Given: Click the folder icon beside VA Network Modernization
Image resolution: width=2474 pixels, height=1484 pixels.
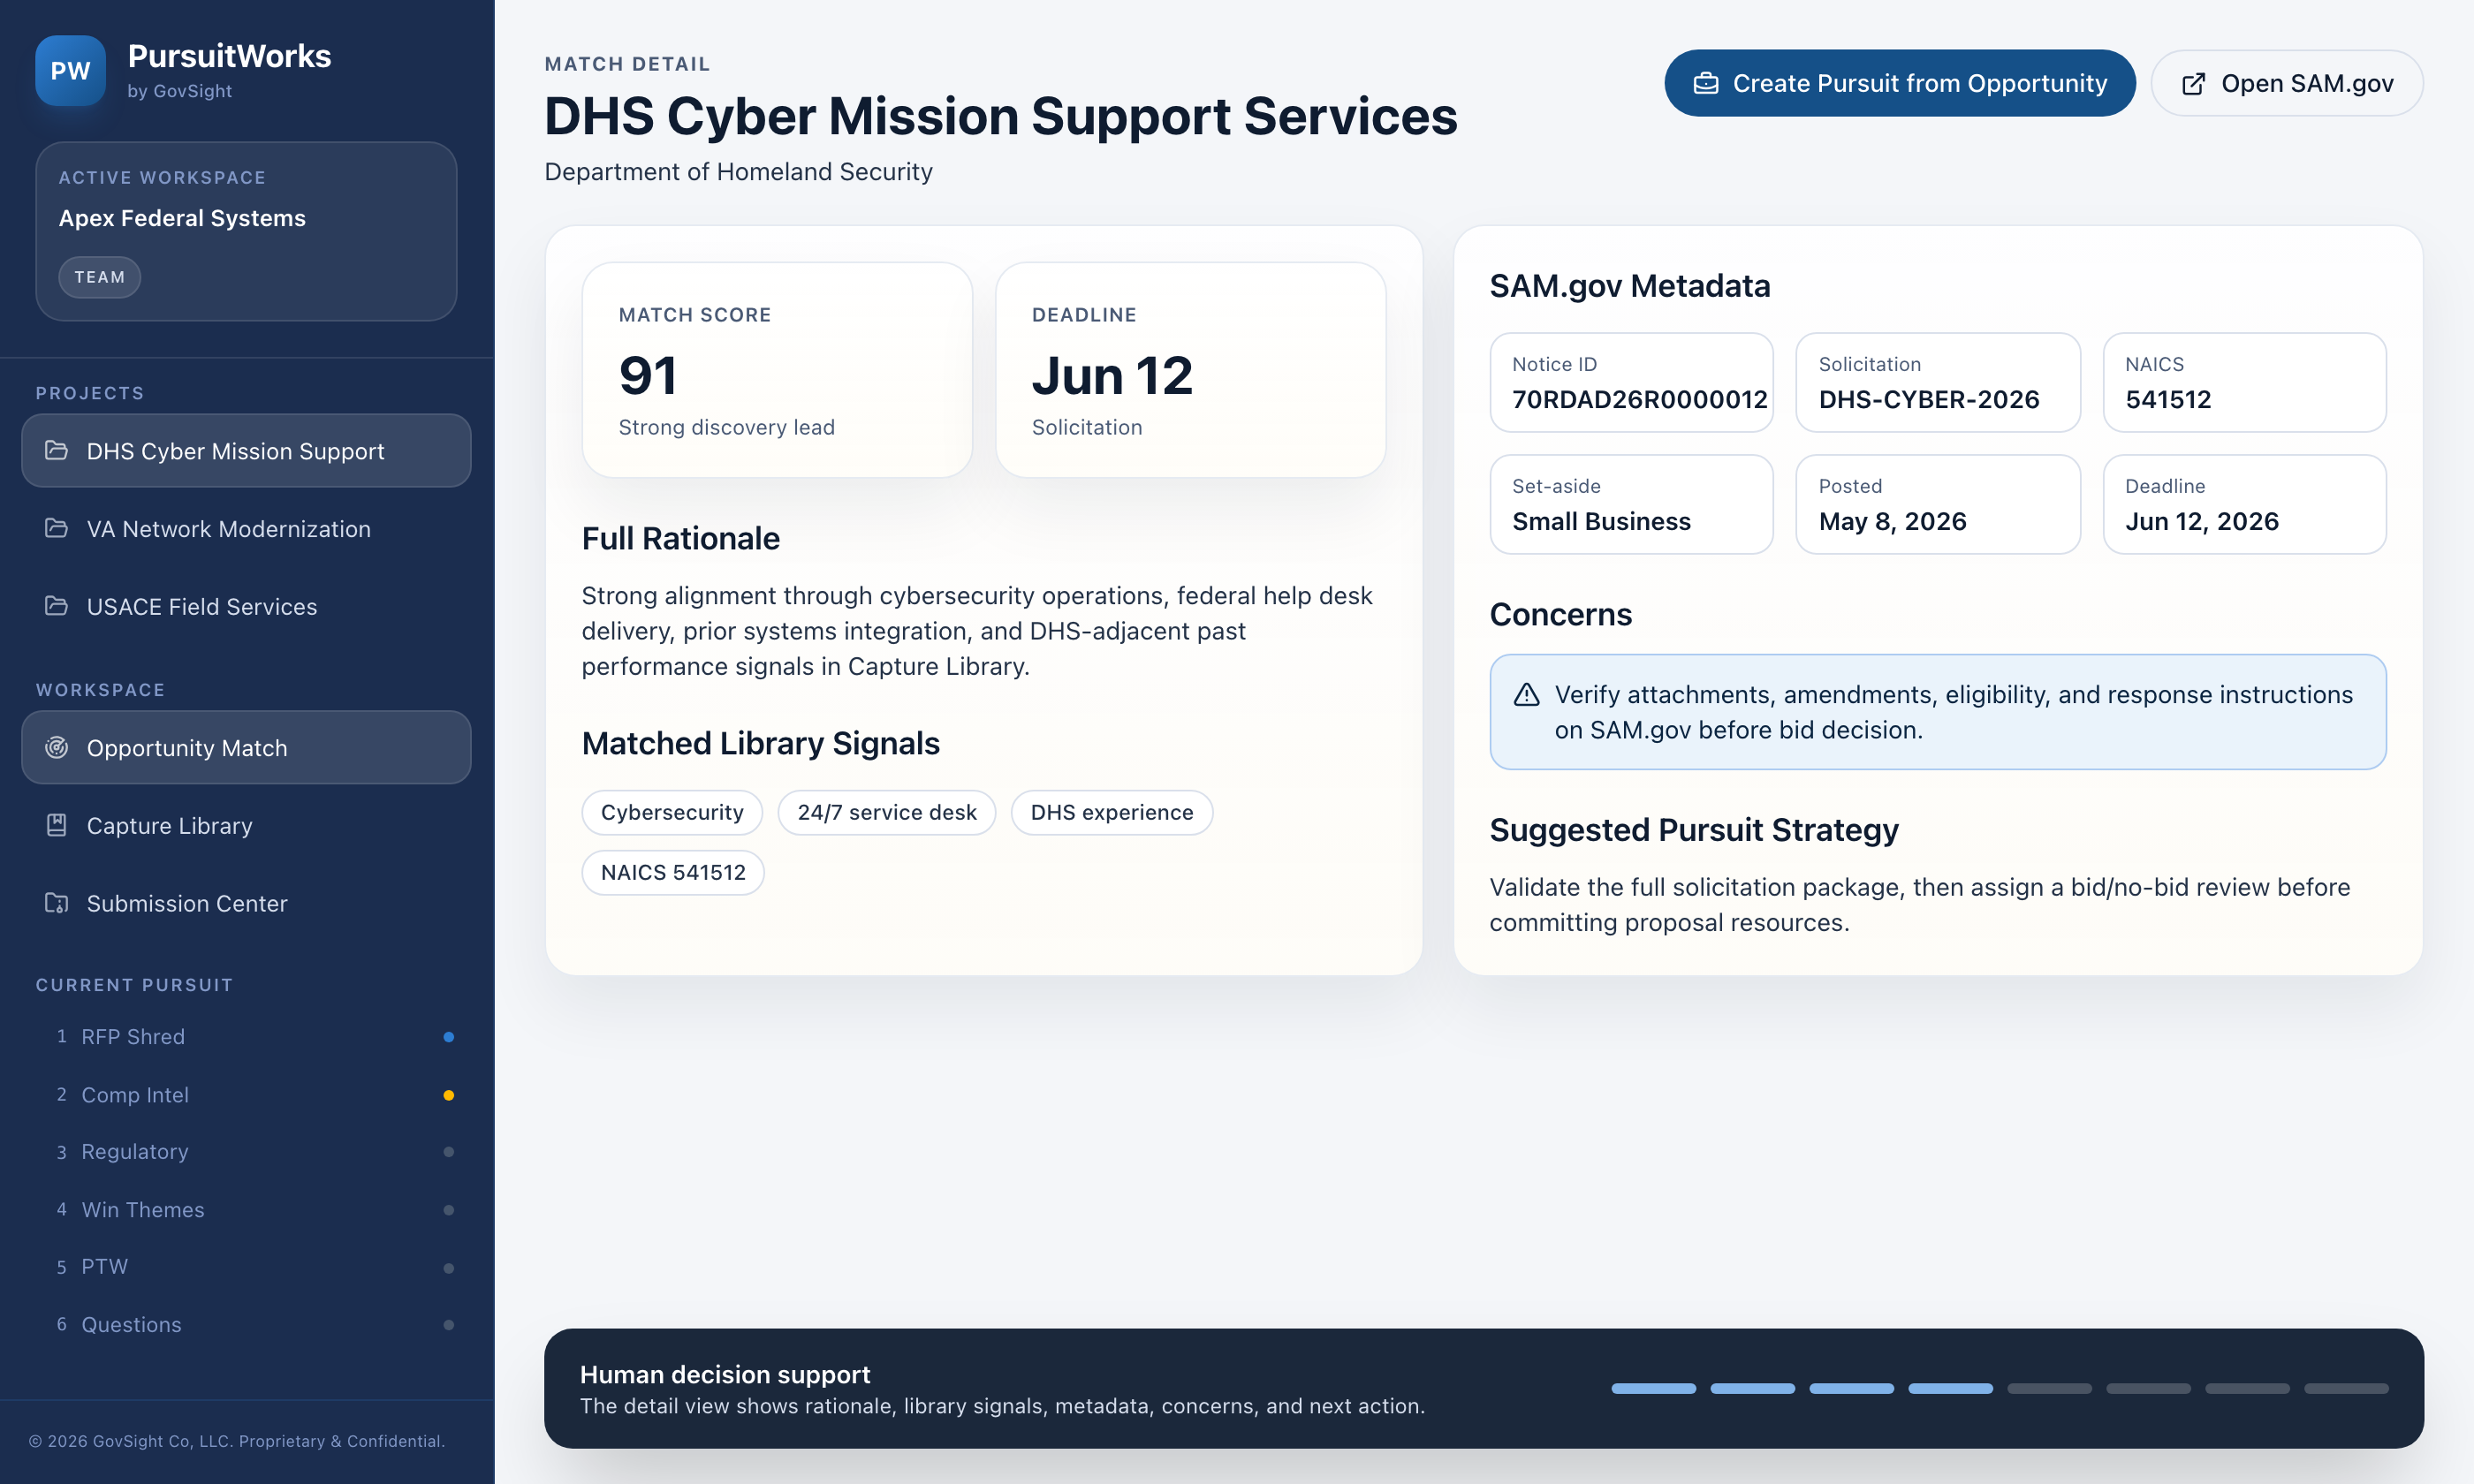Looking at the screenshot, I should 57,528.
